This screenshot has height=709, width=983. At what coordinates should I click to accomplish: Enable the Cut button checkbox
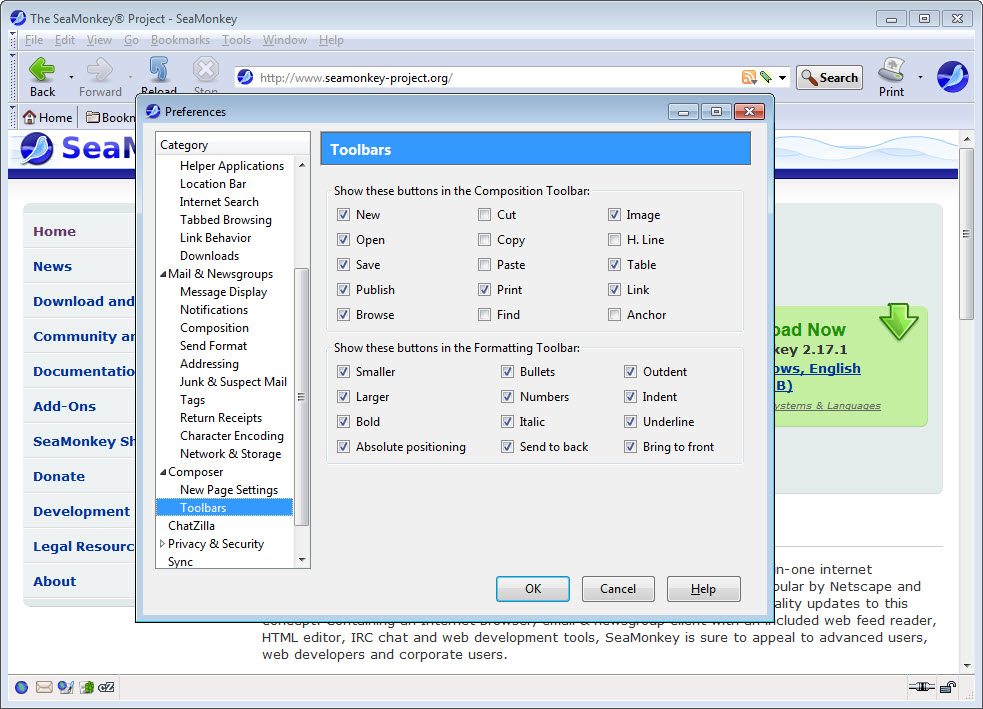click(x=484, y=214)
